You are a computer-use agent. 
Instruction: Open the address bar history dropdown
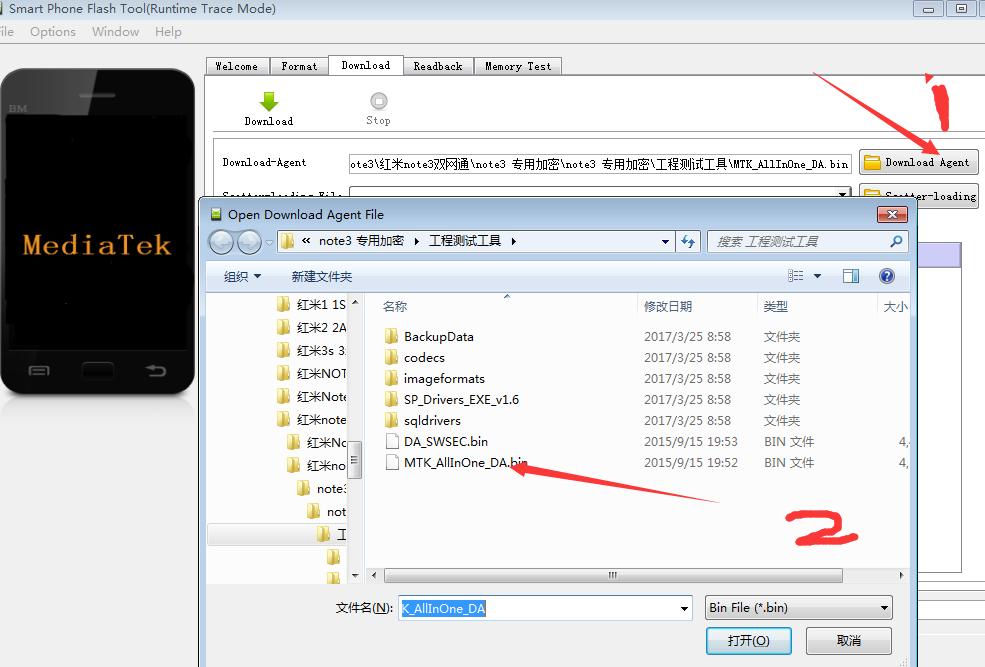coord(665,241)
